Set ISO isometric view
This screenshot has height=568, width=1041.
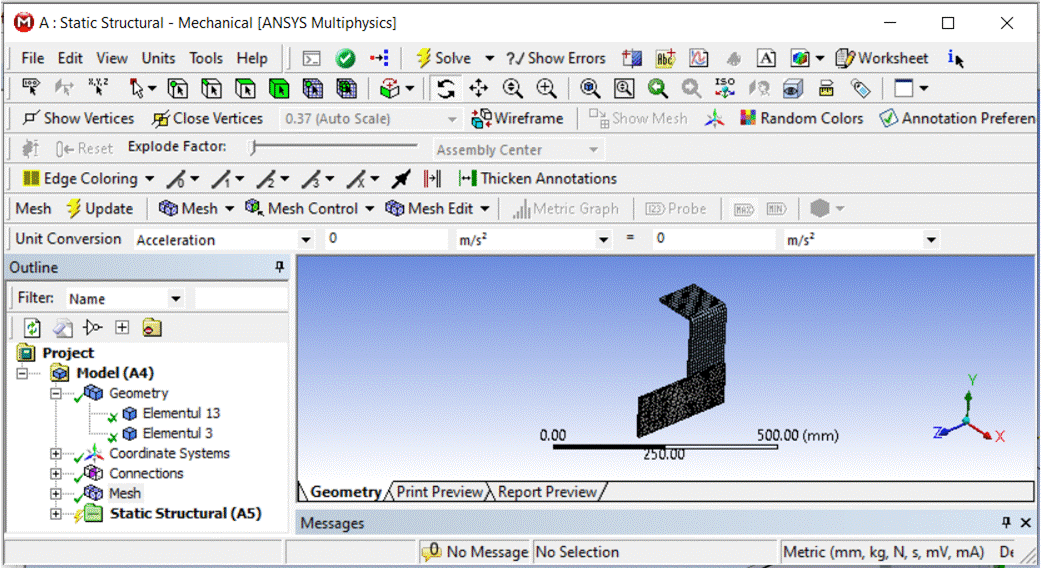click(x=724, y=88)
